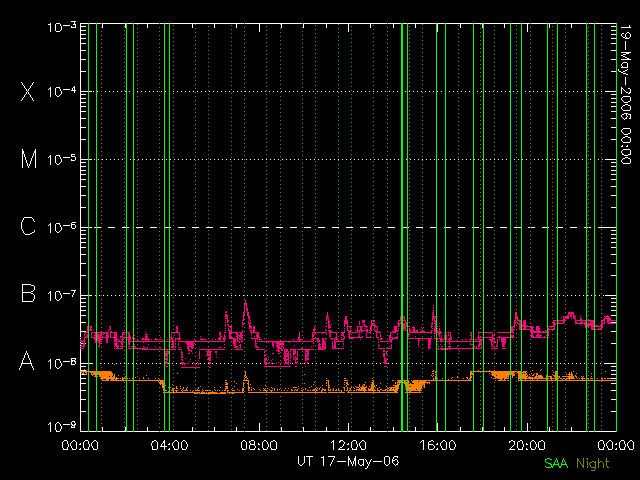Click the 08:00 time axis label
Viewport: 640px width, 480px height.
click(259, 445)
